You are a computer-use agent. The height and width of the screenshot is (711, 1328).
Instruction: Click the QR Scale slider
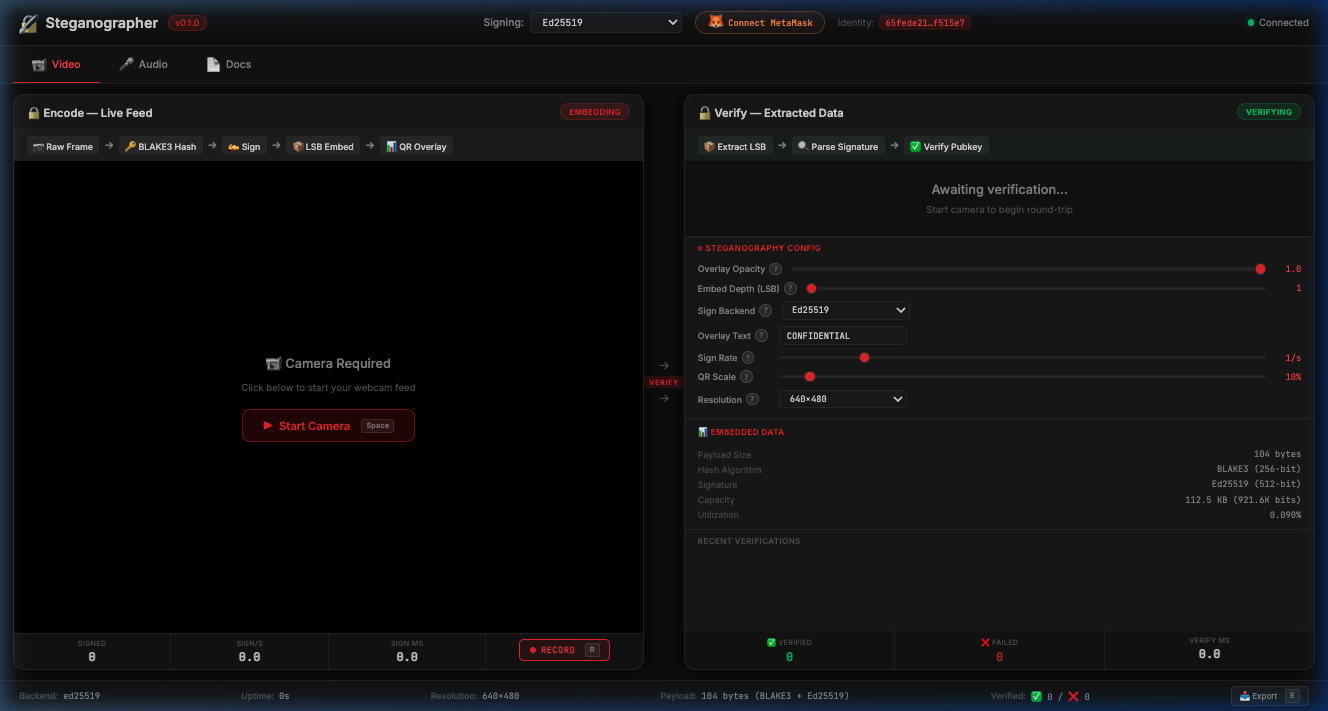[x=1022, y=377]
